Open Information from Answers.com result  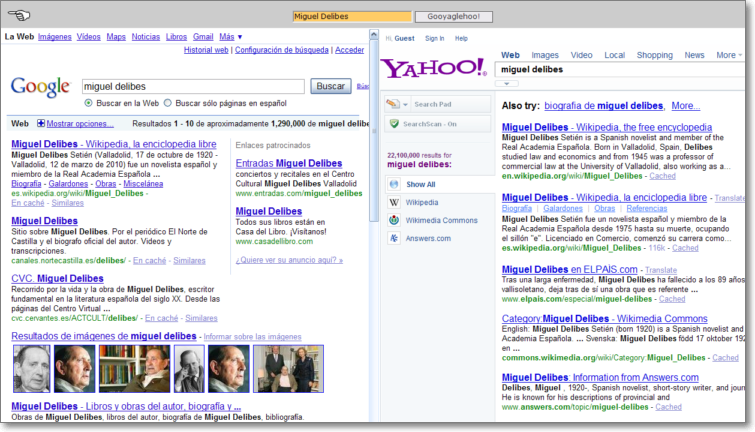click(600, 377)
